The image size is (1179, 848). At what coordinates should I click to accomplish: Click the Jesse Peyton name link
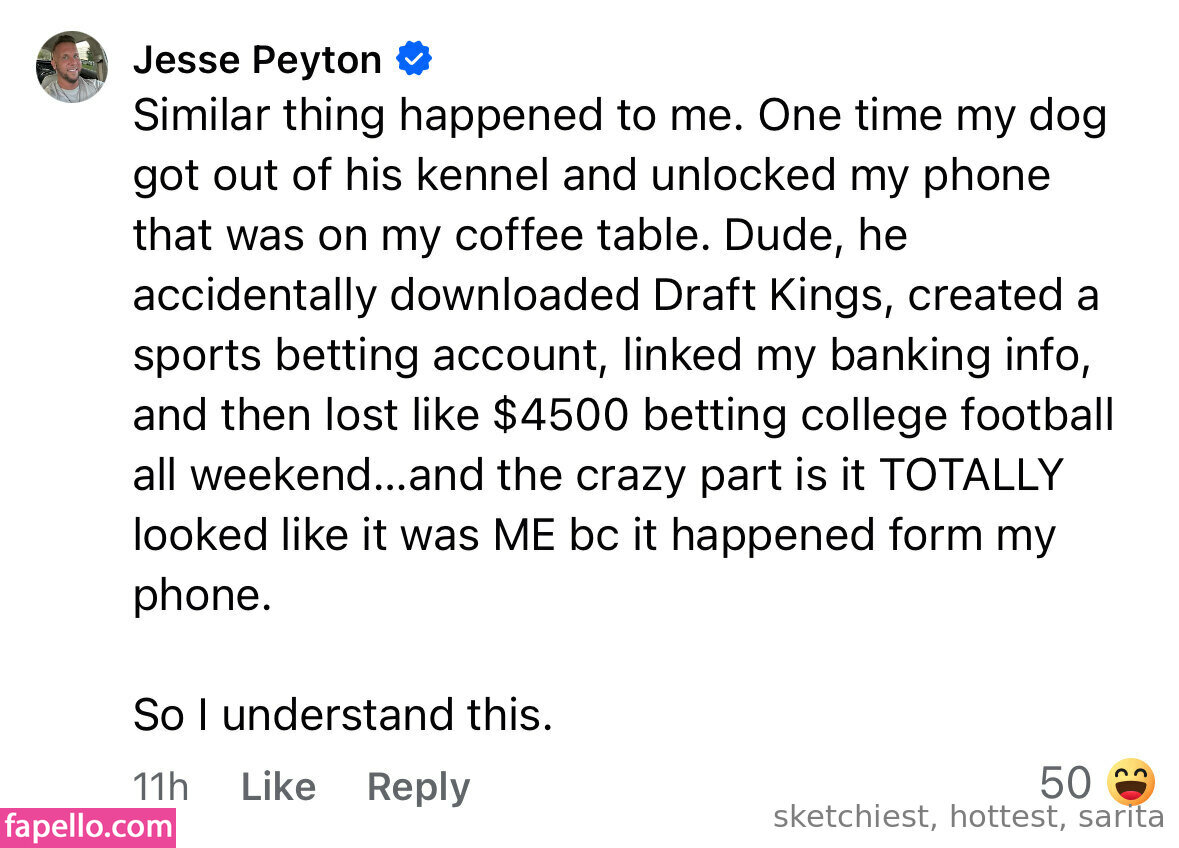tap(257, 61)
